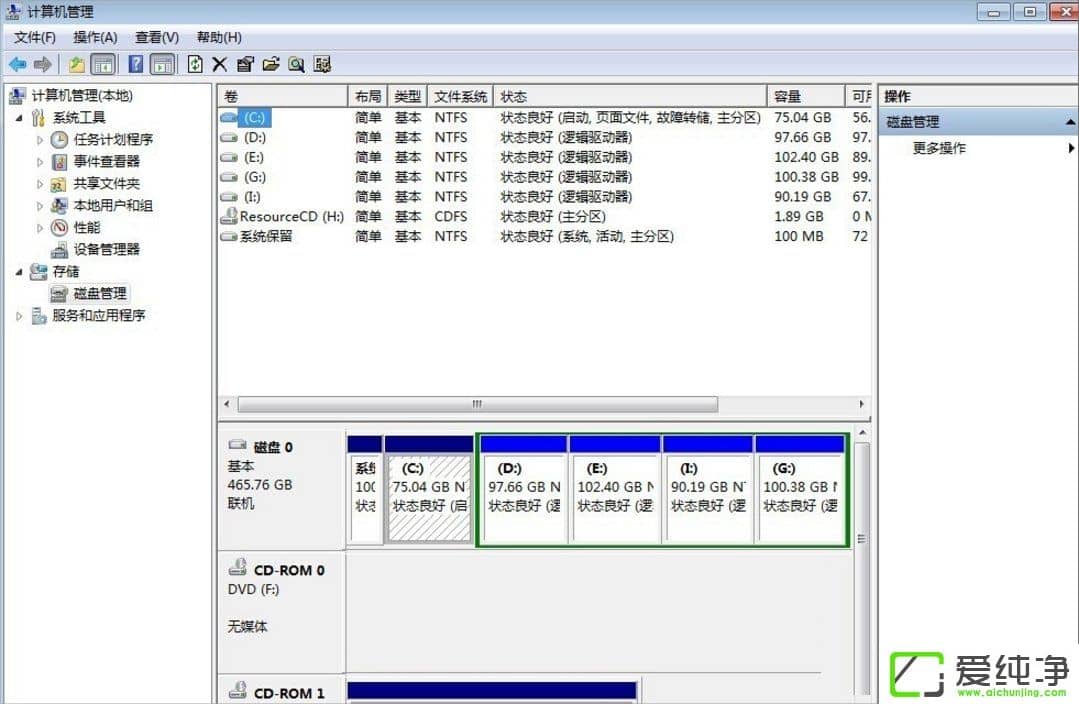Toggle the console tree pane visibility
1079x704 pixels.
104,64
